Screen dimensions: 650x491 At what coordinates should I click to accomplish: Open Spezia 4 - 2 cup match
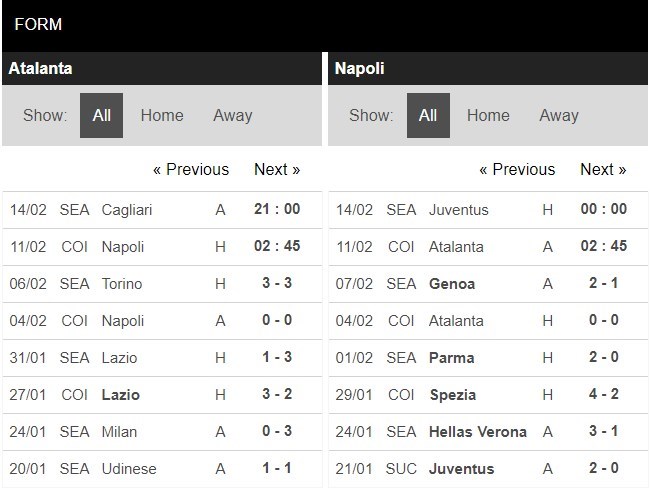(603, 395)
